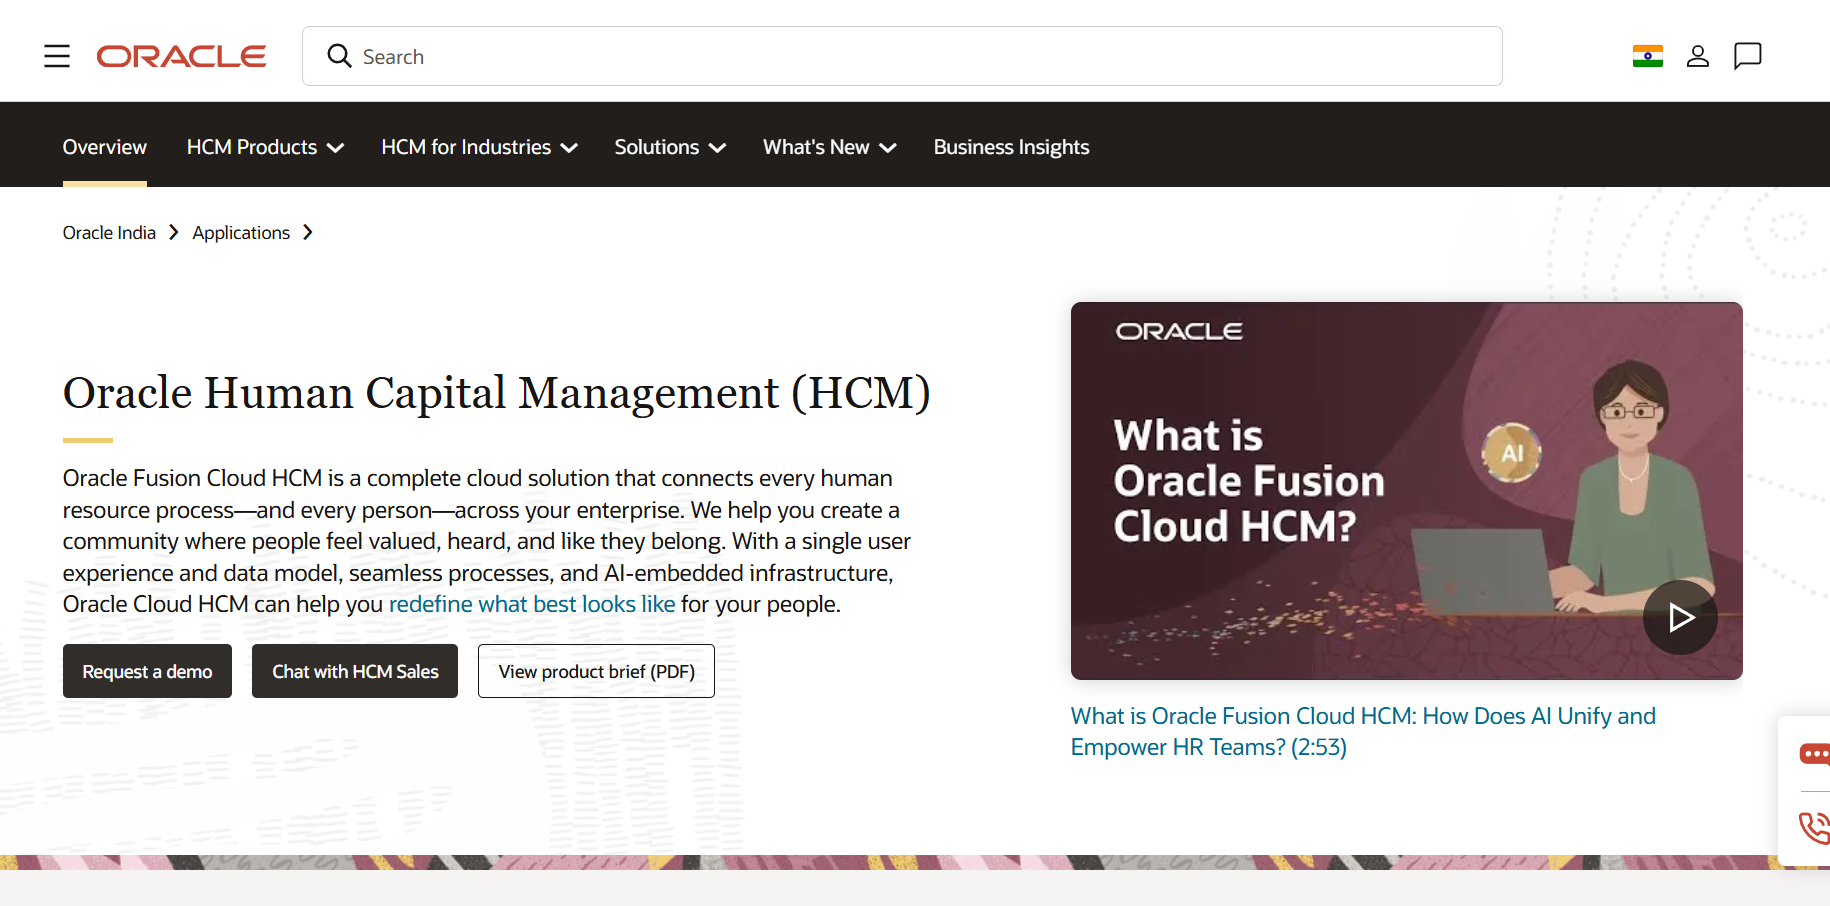Open the chat bubble icon in header
The image size is (1830, 906).
click(x=1747, y=56)
